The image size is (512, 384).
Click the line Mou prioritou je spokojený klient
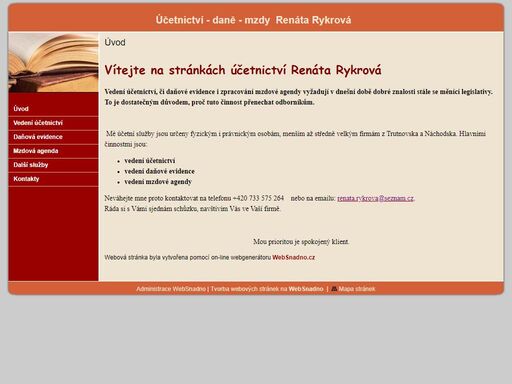(x=301, y=241)
